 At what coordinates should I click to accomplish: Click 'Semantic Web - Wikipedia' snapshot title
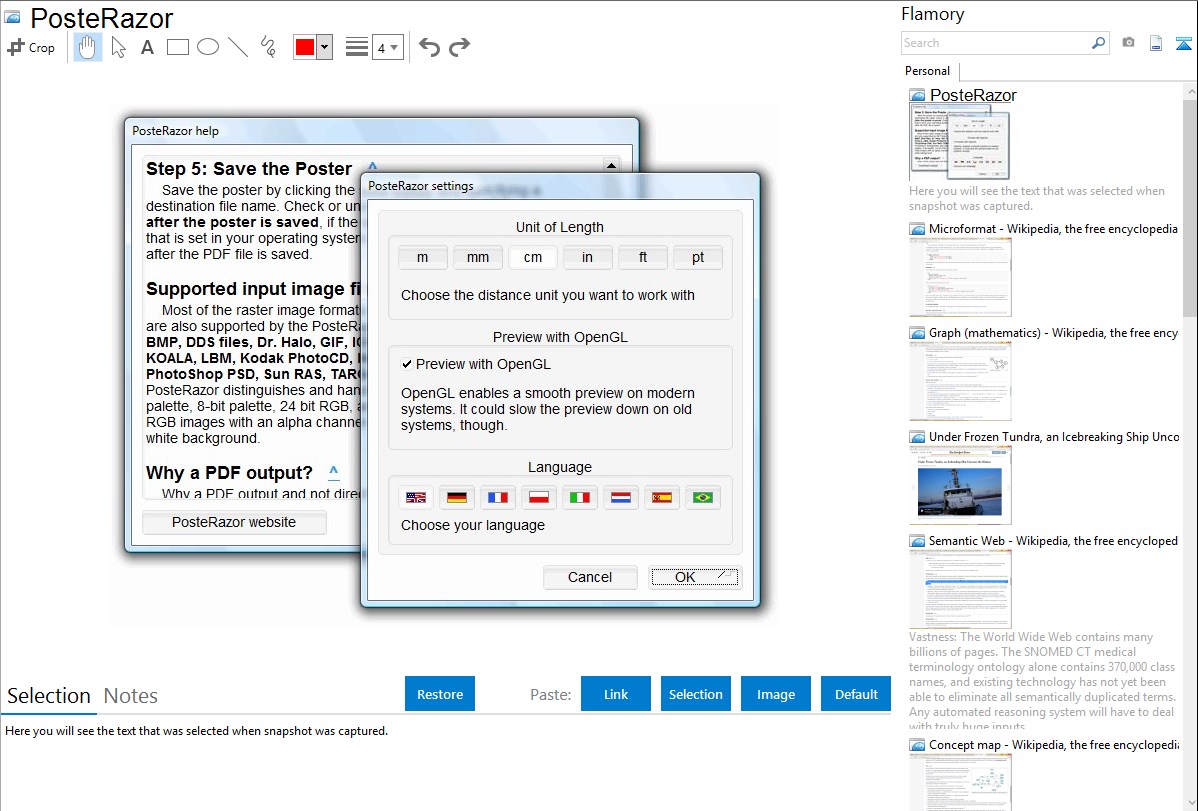[1053, 541]
